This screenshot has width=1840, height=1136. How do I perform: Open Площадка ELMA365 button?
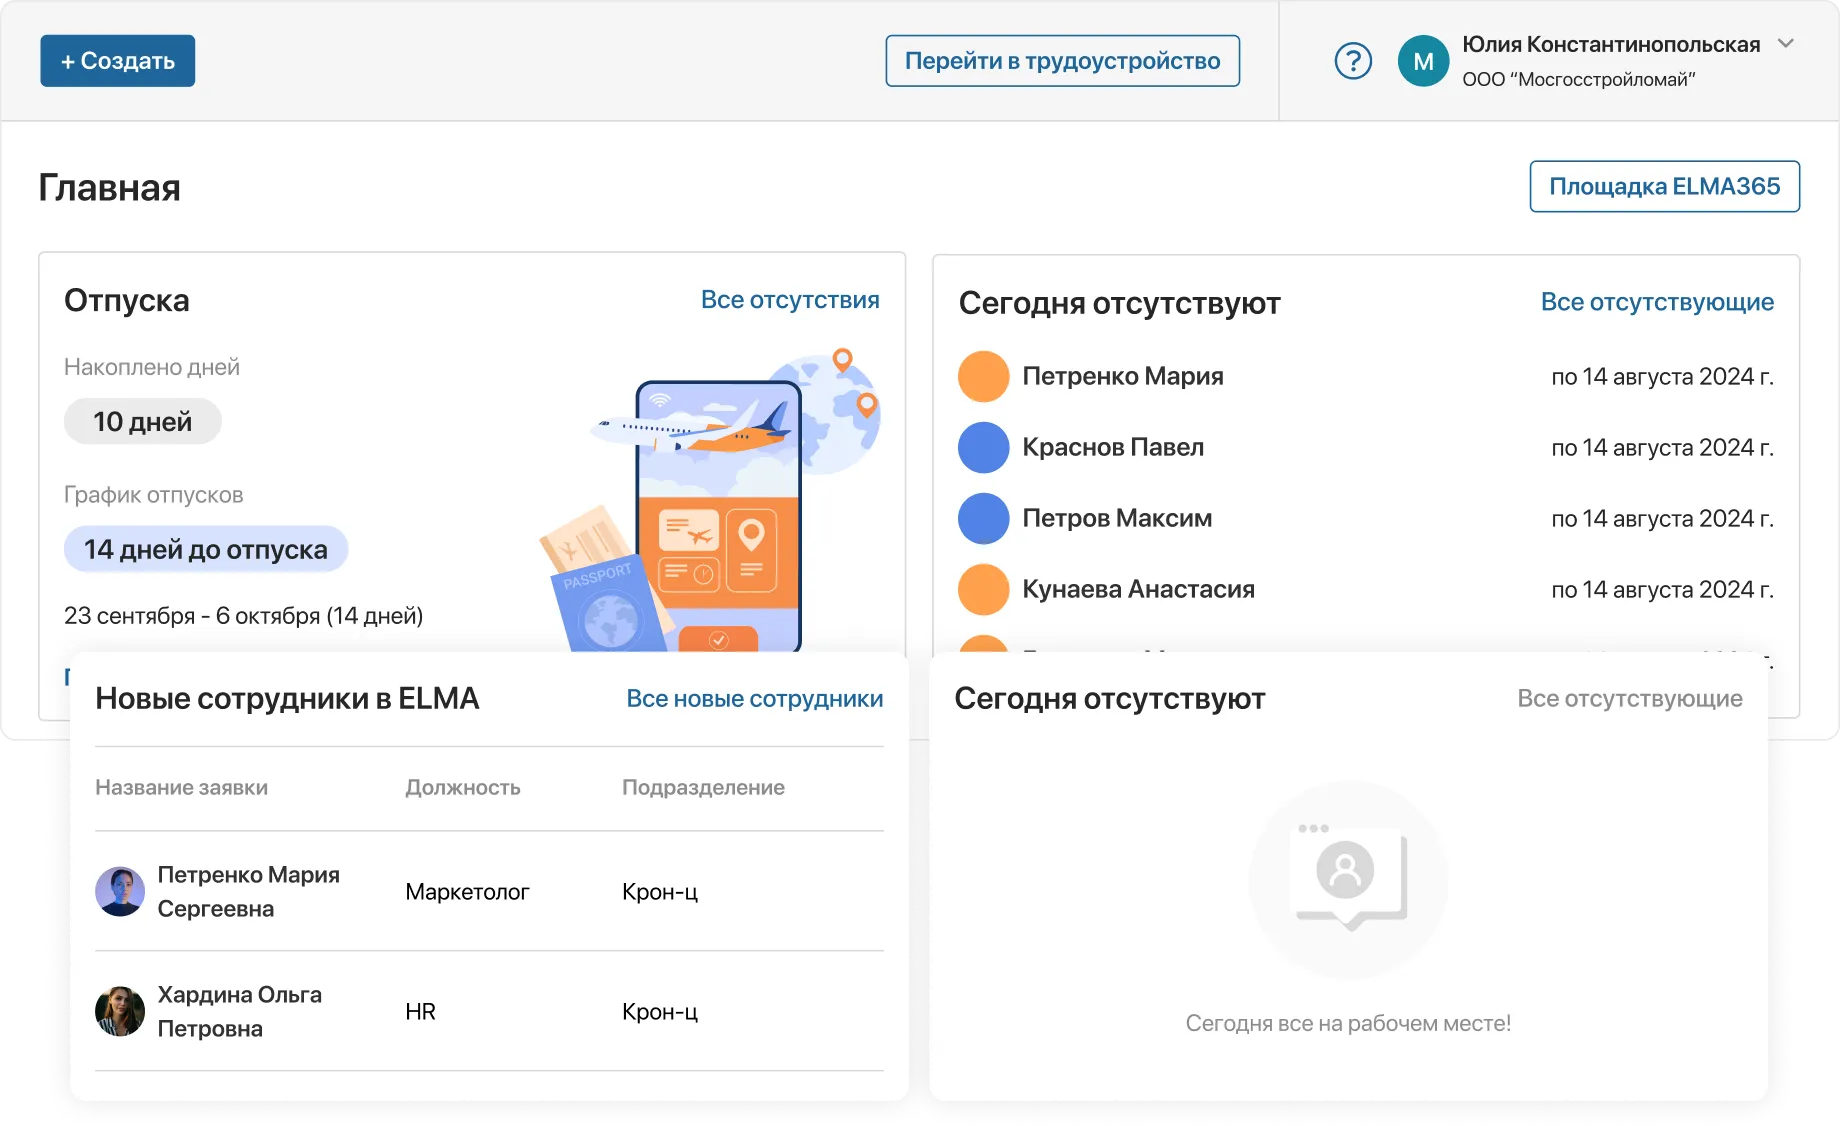point(1664,187)
